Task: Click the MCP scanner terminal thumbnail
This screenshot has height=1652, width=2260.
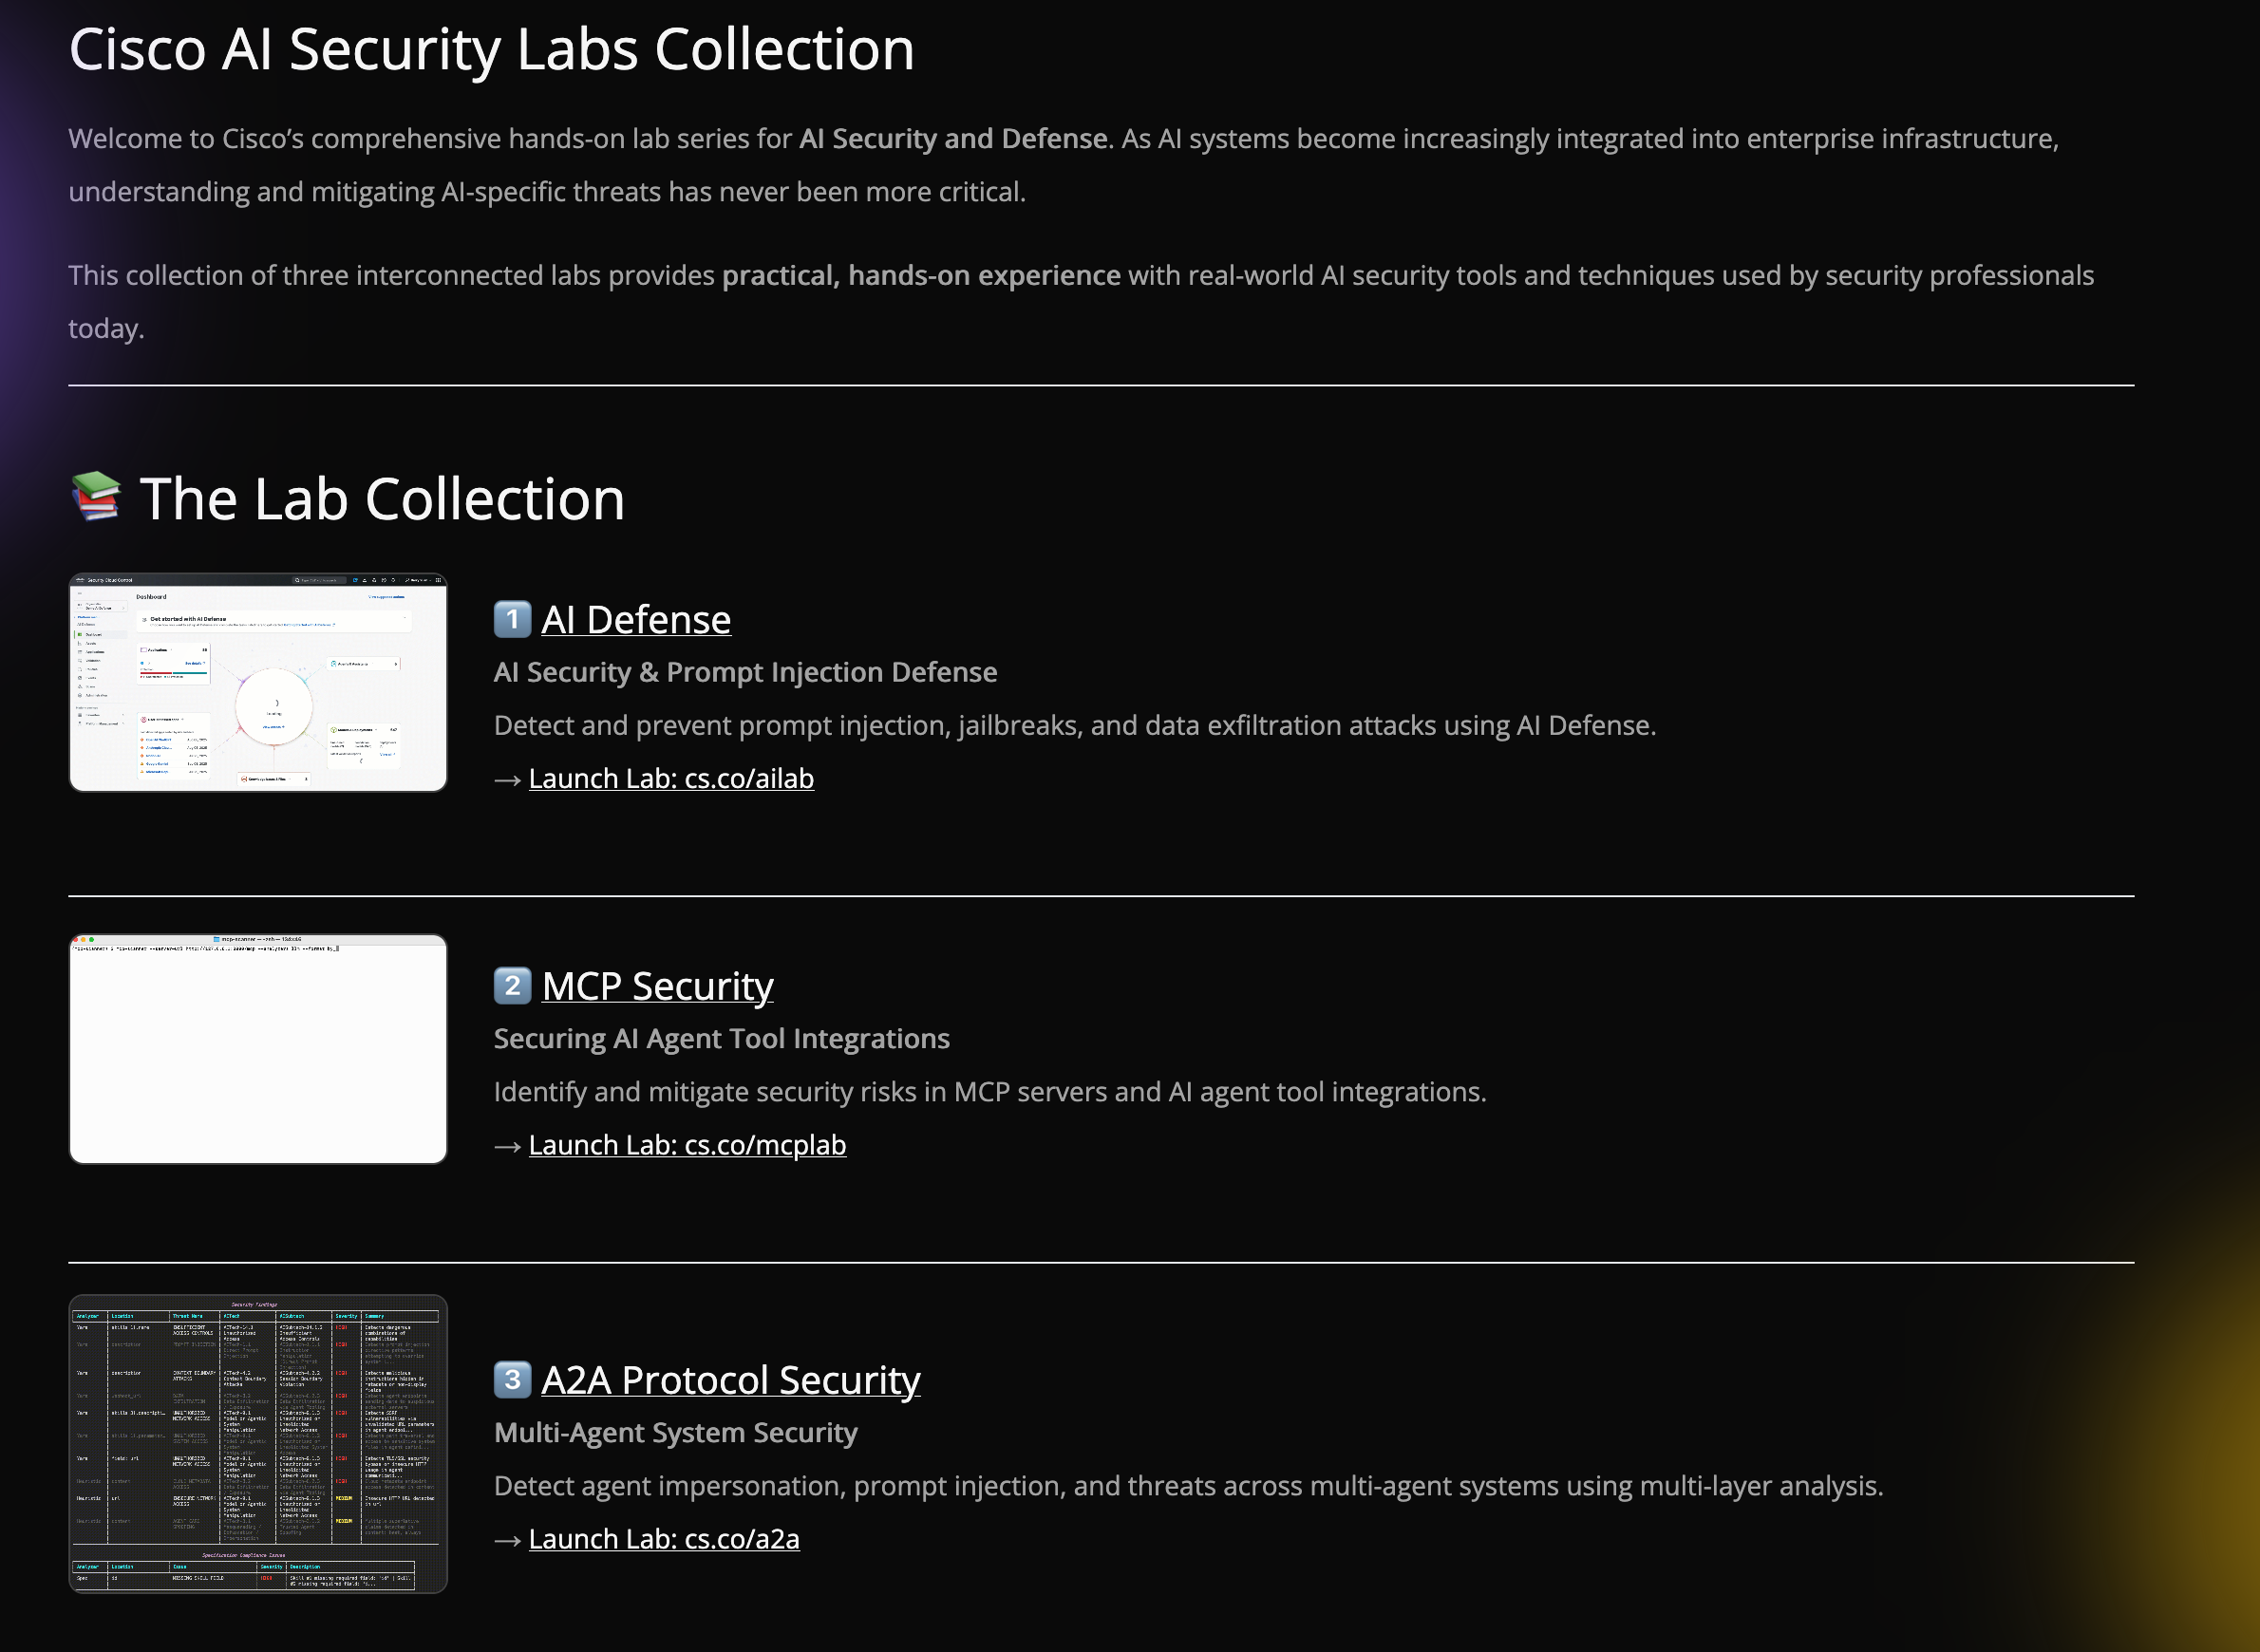Action: pyautogui.click(x=258, y=1048)
